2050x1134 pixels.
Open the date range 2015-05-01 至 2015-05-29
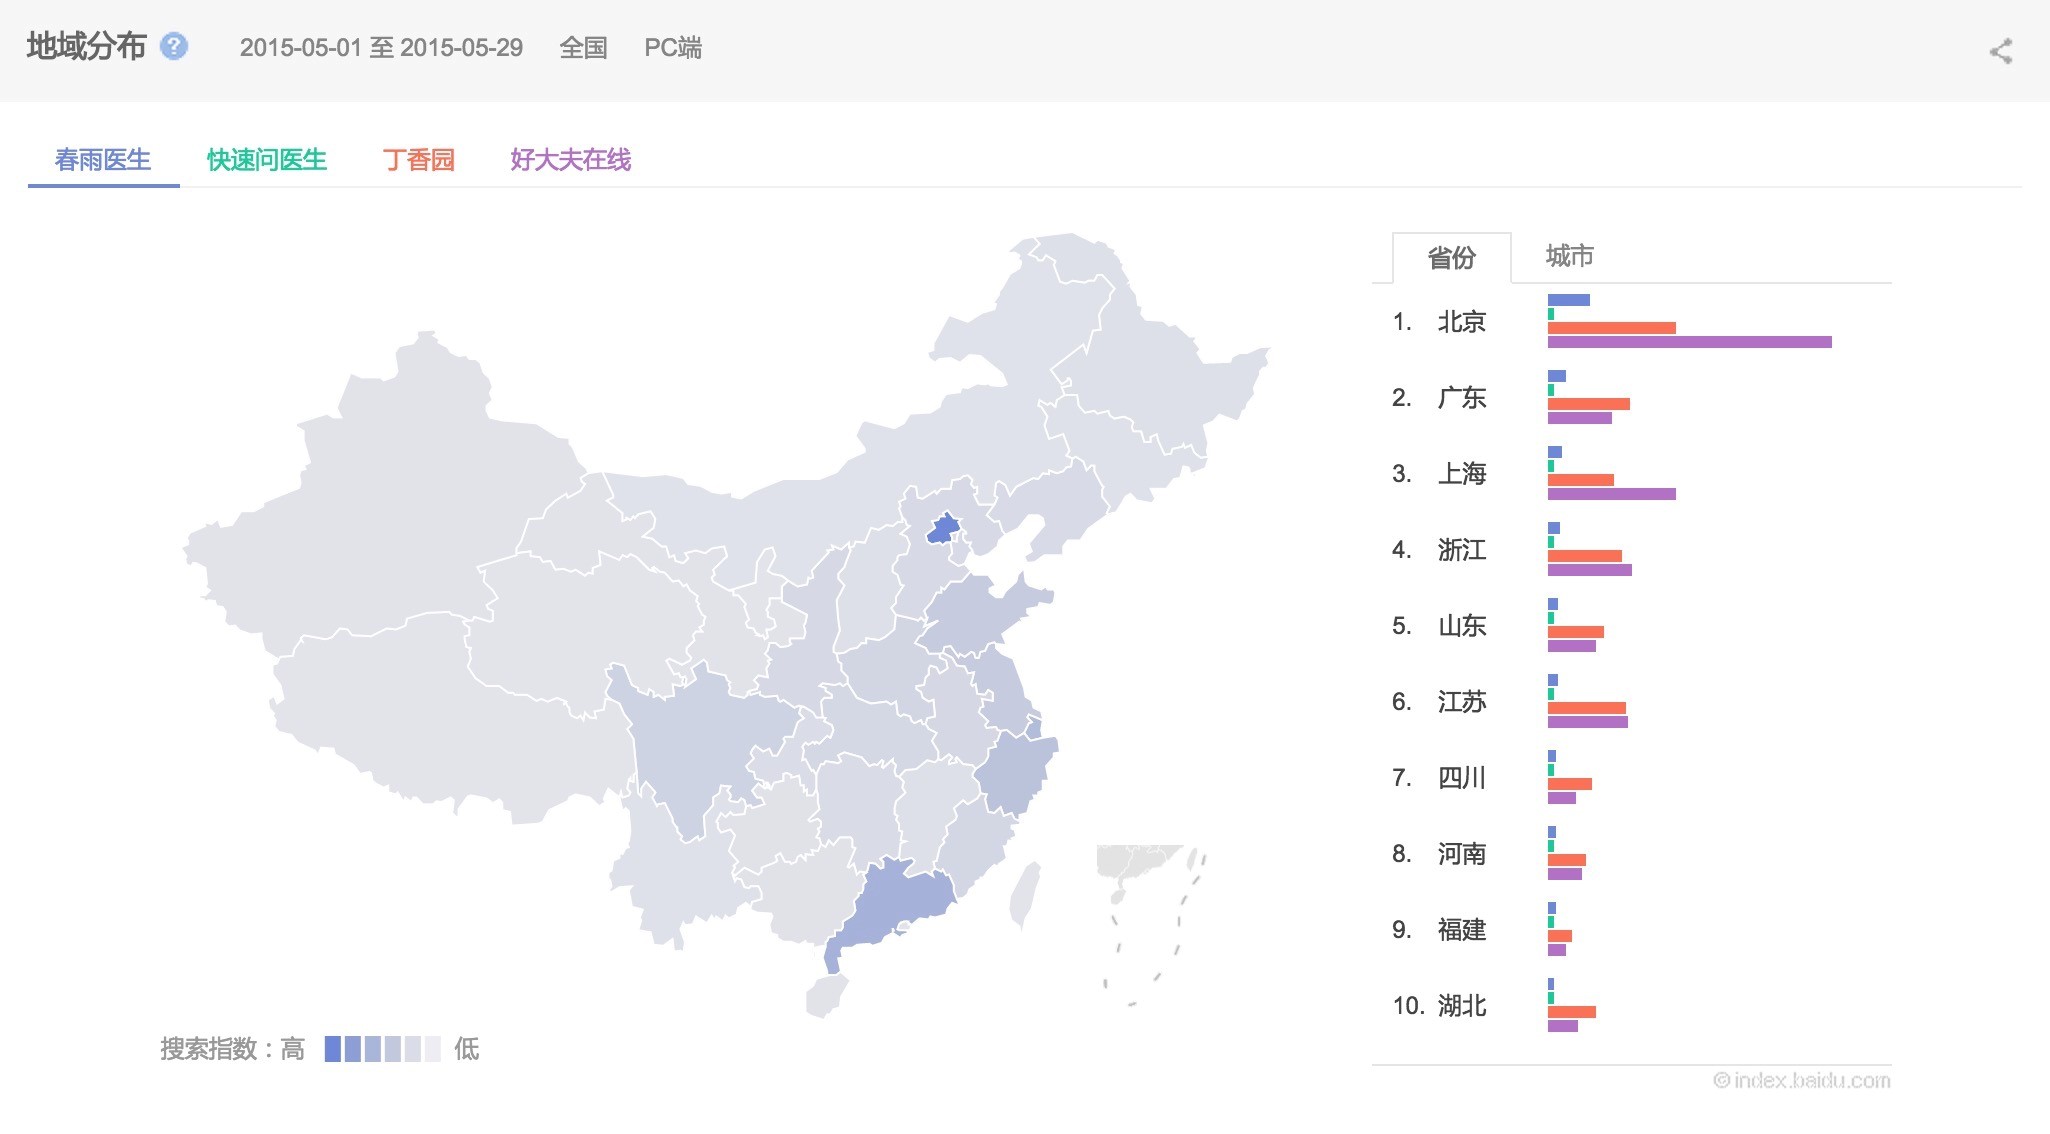(x=381, y=48)
